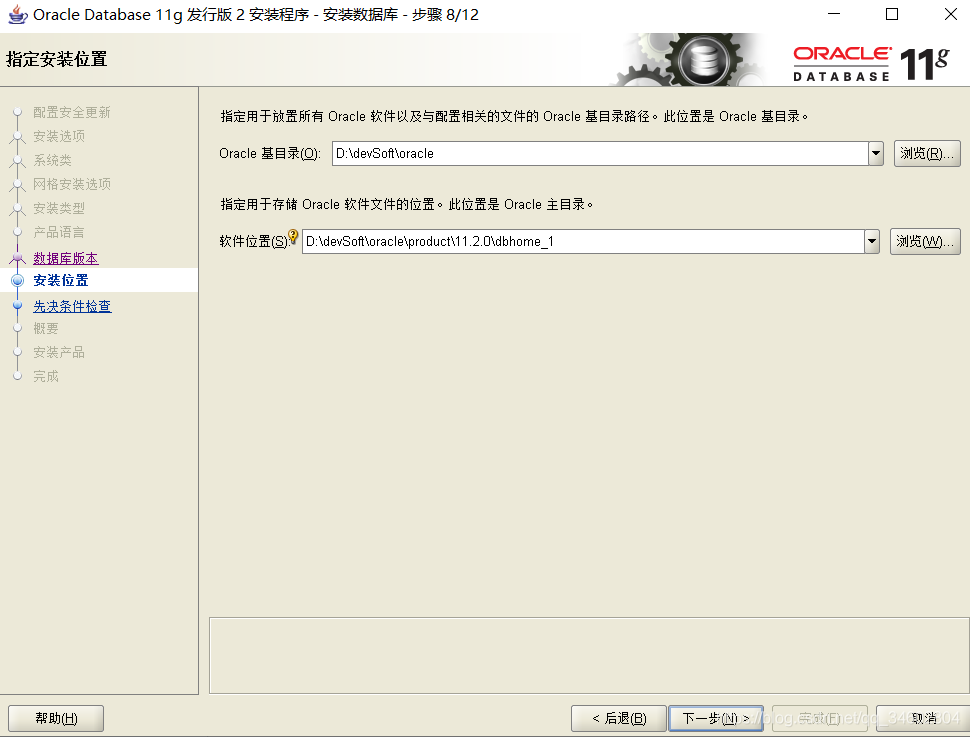Screen dimensions: 970x737
Task: Click the 系统类 step text
Action: click(x=53, y=160)
